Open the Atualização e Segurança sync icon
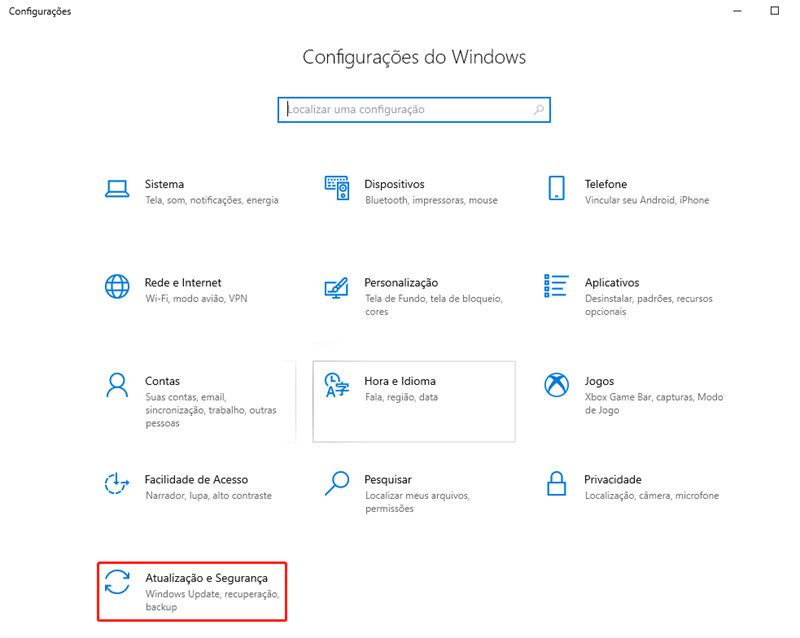 tap(117, 582)
